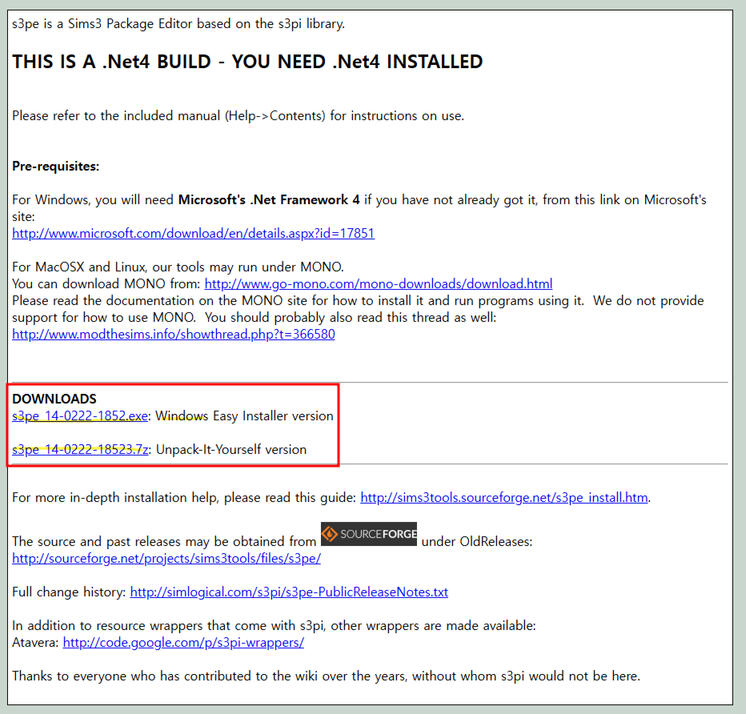
Task: Open the Microsoft .Net Framework download link
Action: point(193,233)
